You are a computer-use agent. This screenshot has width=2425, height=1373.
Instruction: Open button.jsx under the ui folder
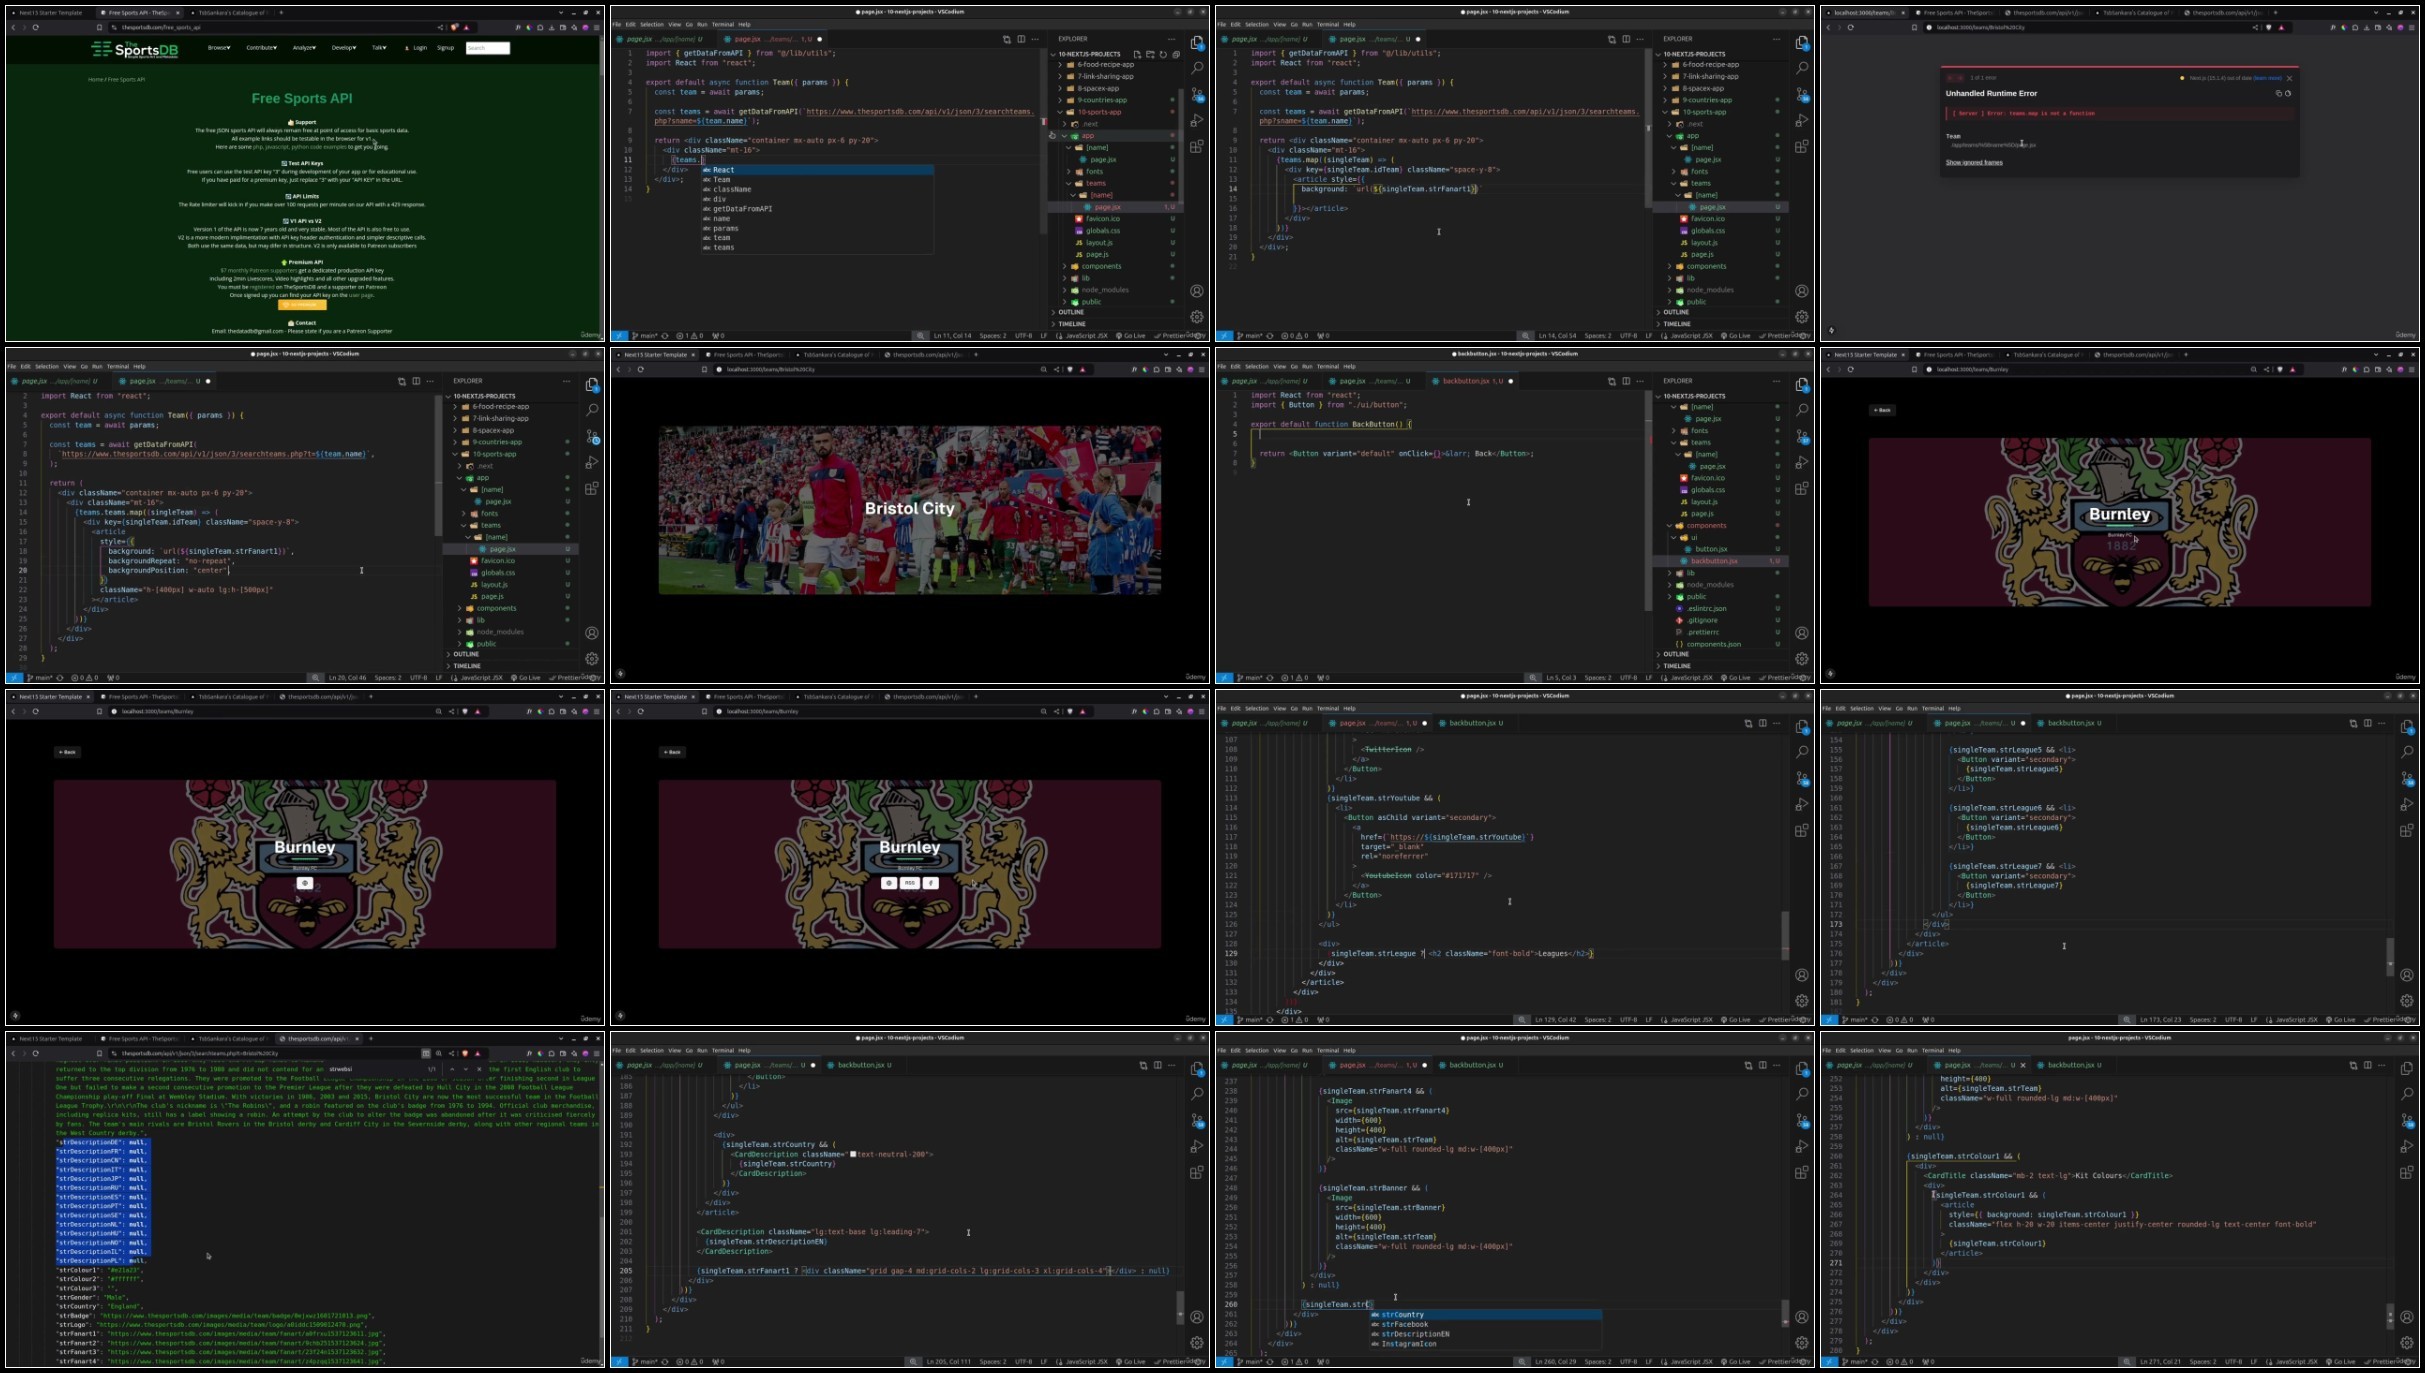(x=1710, y=549)
